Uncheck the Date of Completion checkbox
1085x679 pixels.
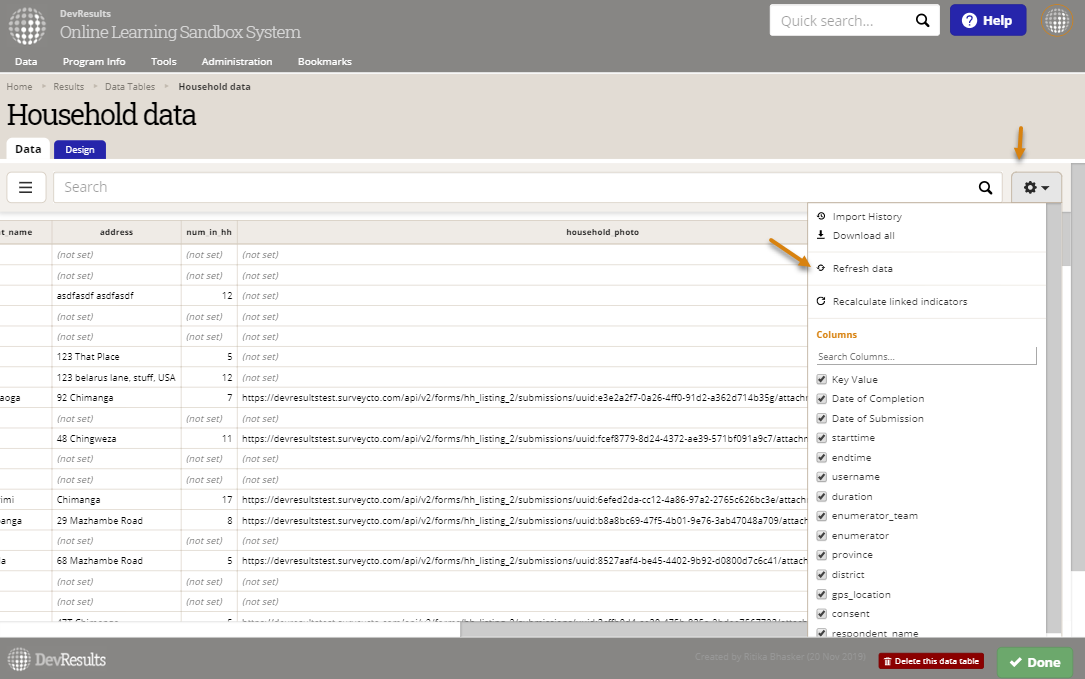point(822,399)
